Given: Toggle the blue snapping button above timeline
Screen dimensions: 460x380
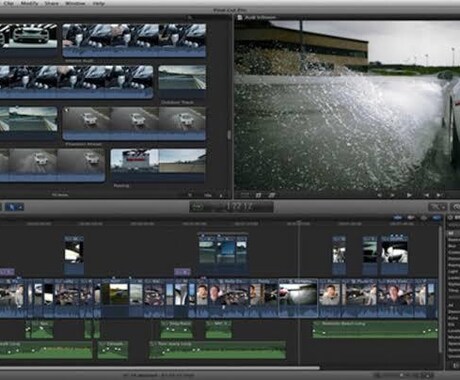Looking at the screenshot, I should [437, 218].
